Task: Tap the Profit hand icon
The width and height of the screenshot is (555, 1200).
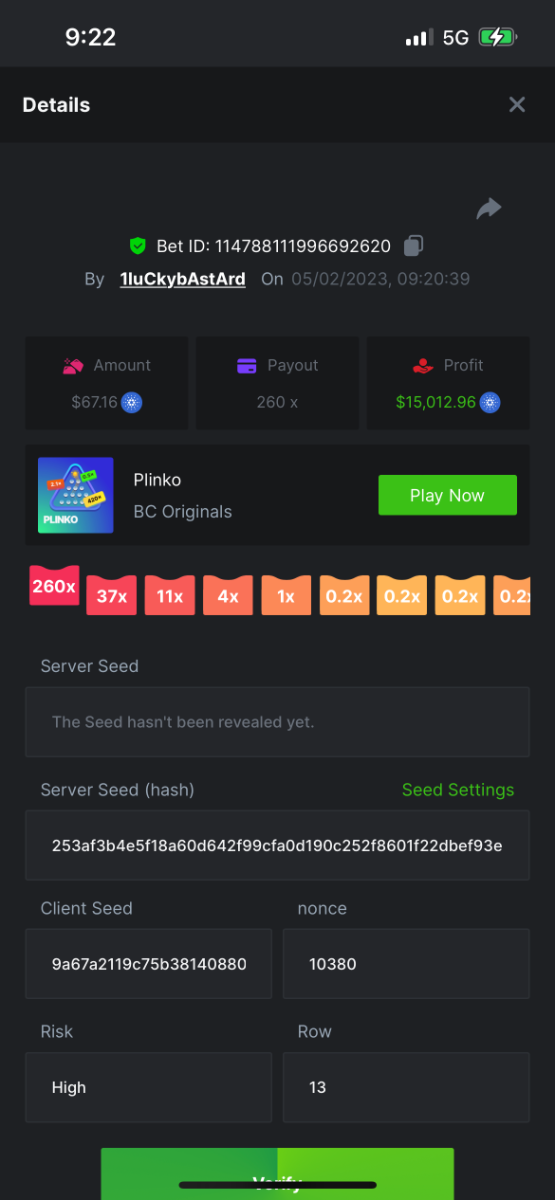Action: [x=423, y=366]
